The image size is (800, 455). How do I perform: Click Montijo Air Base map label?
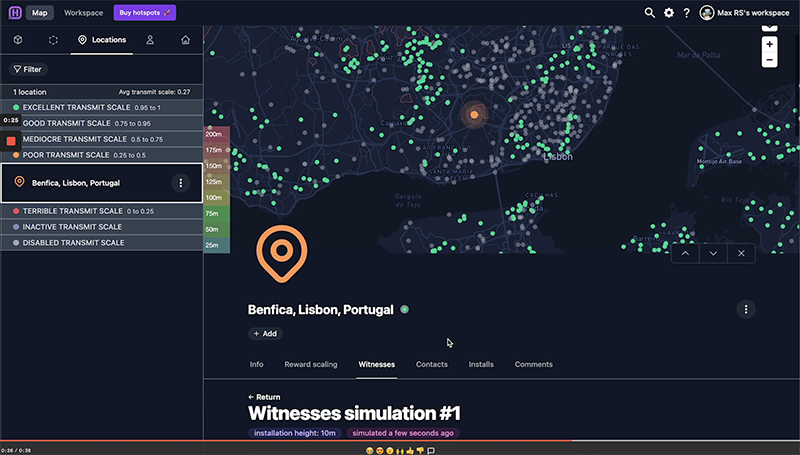pyautogui.click(x=719, y=161)
